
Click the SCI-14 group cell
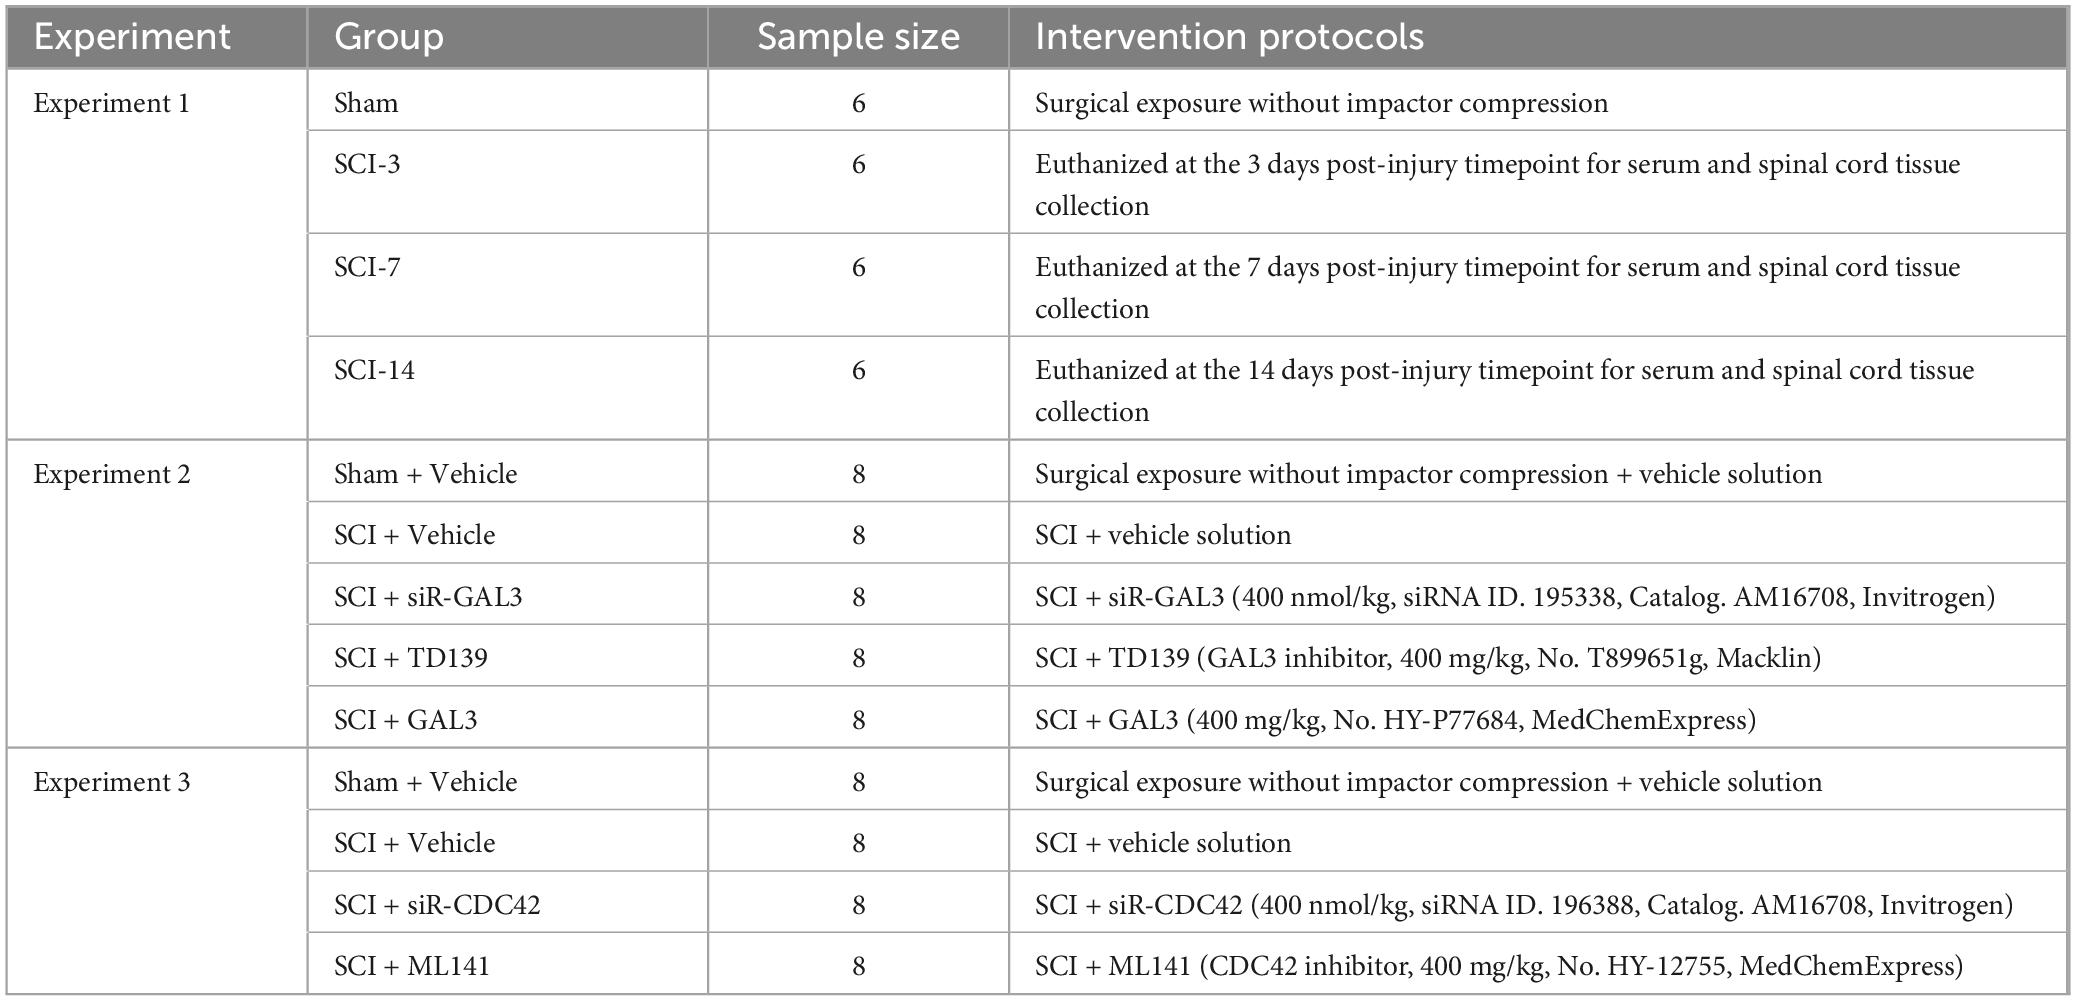tap(374, 370)
